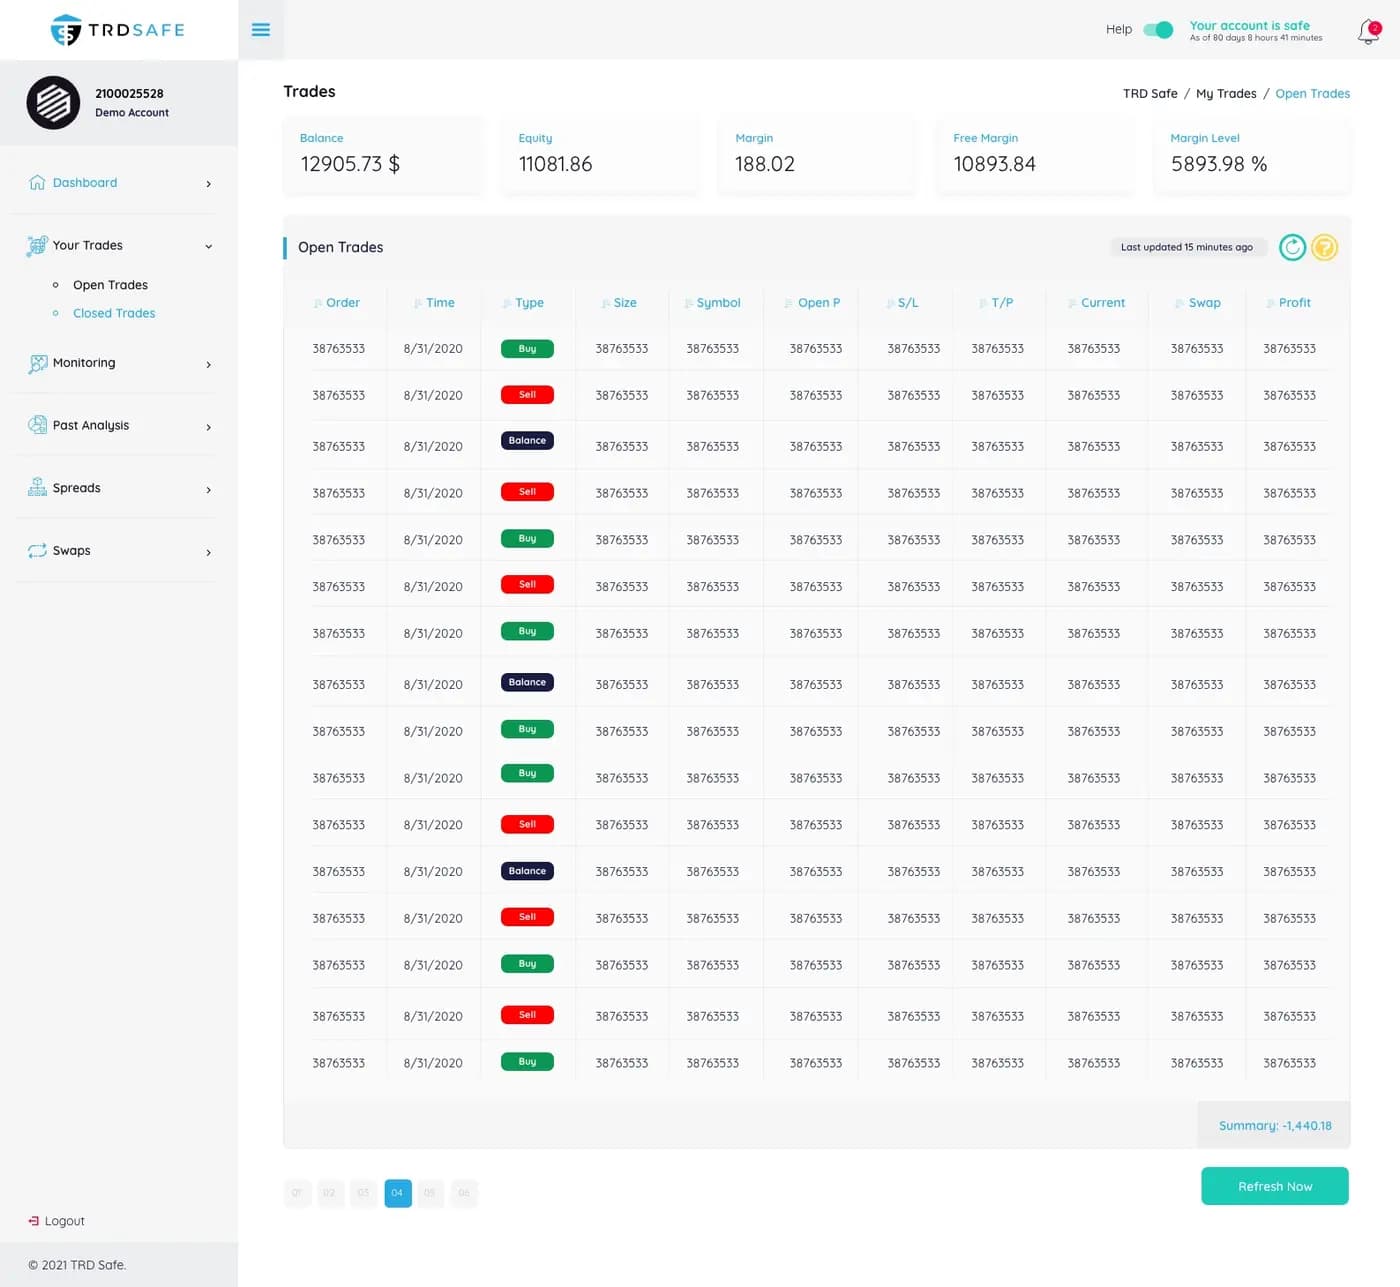
Task: Click the Balance value 12905.73 $
Action: click(x=350, y=164)
